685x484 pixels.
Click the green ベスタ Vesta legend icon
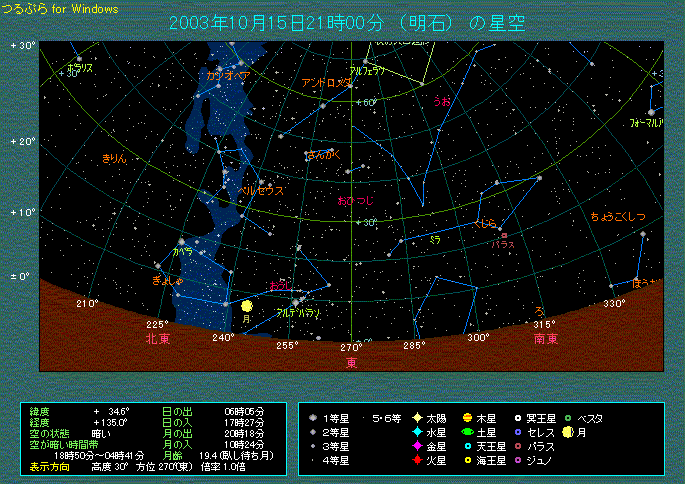coord(568,418)
